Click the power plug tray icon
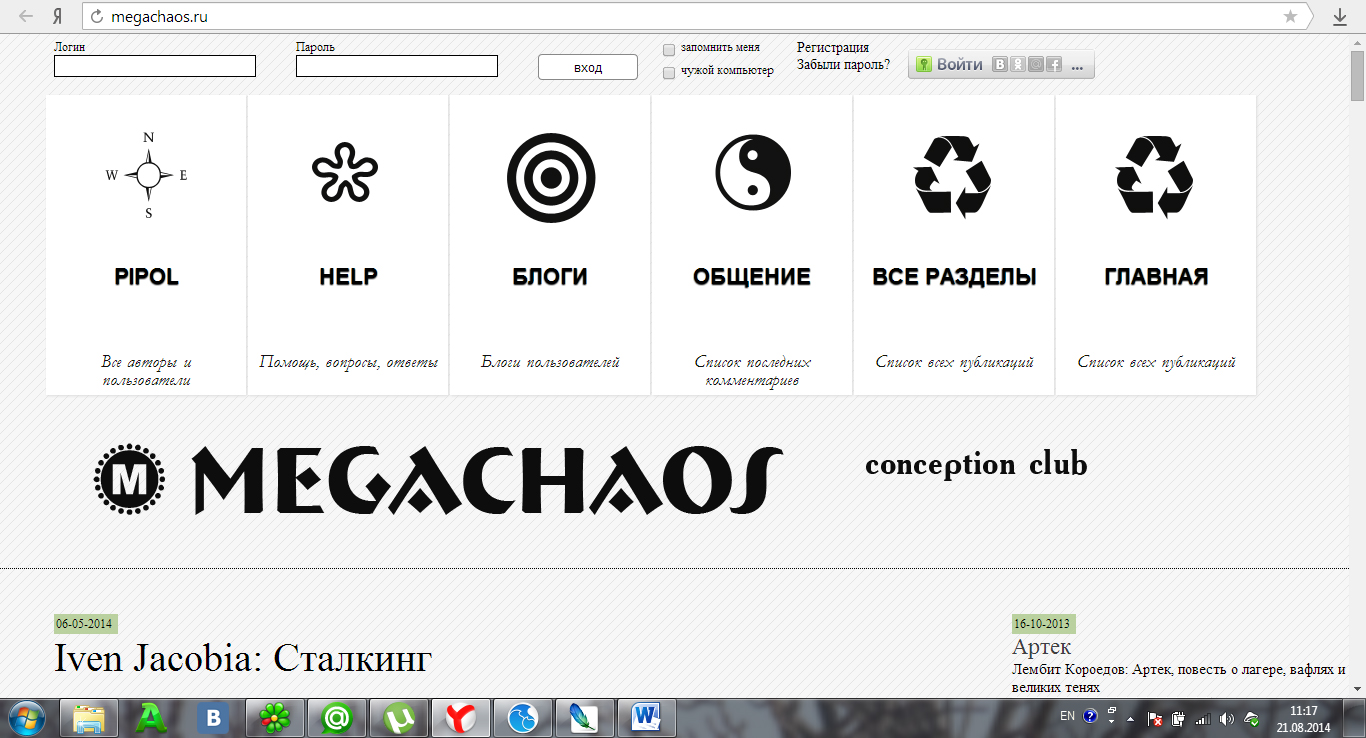This screenshot has width=1366, height=738. point(1179,718)
